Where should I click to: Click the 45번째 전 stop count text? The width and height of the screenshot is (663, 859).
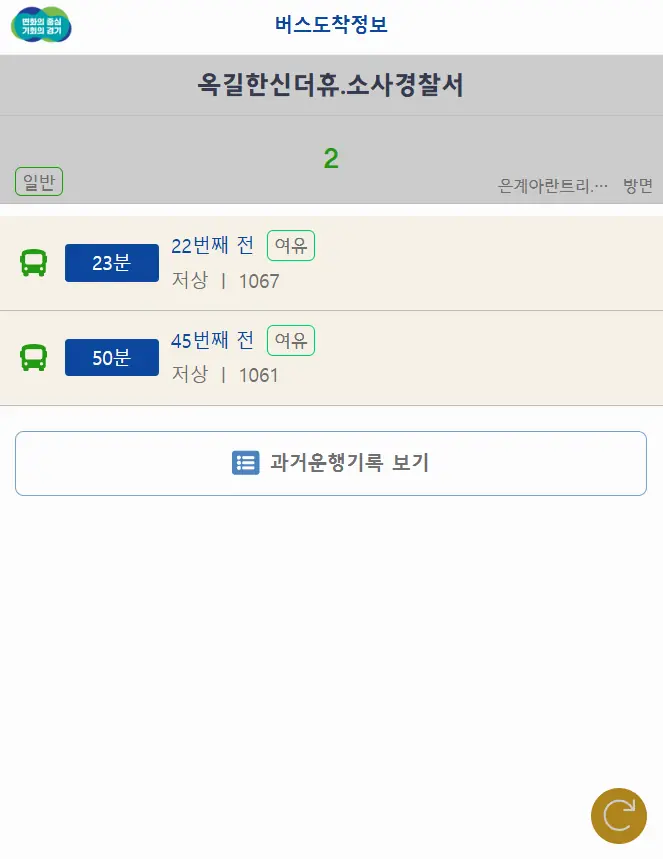pyautogui.click(x=213, y=340)
